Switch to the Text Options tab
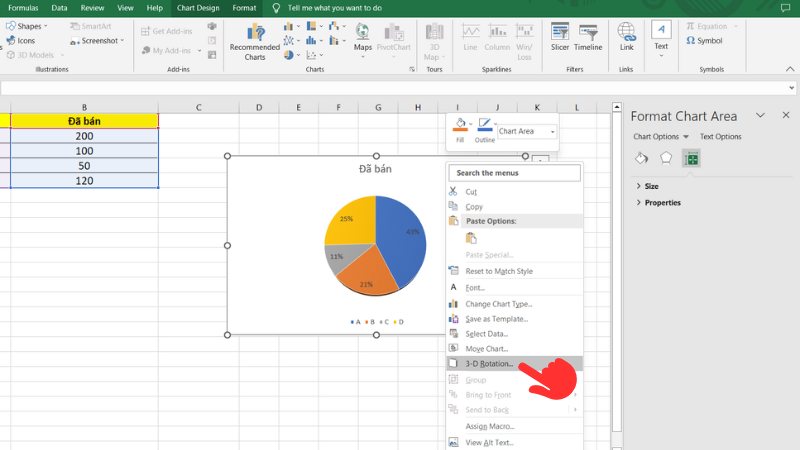Image resolution: width=800 pixels, height=450 pixels. 720,137
